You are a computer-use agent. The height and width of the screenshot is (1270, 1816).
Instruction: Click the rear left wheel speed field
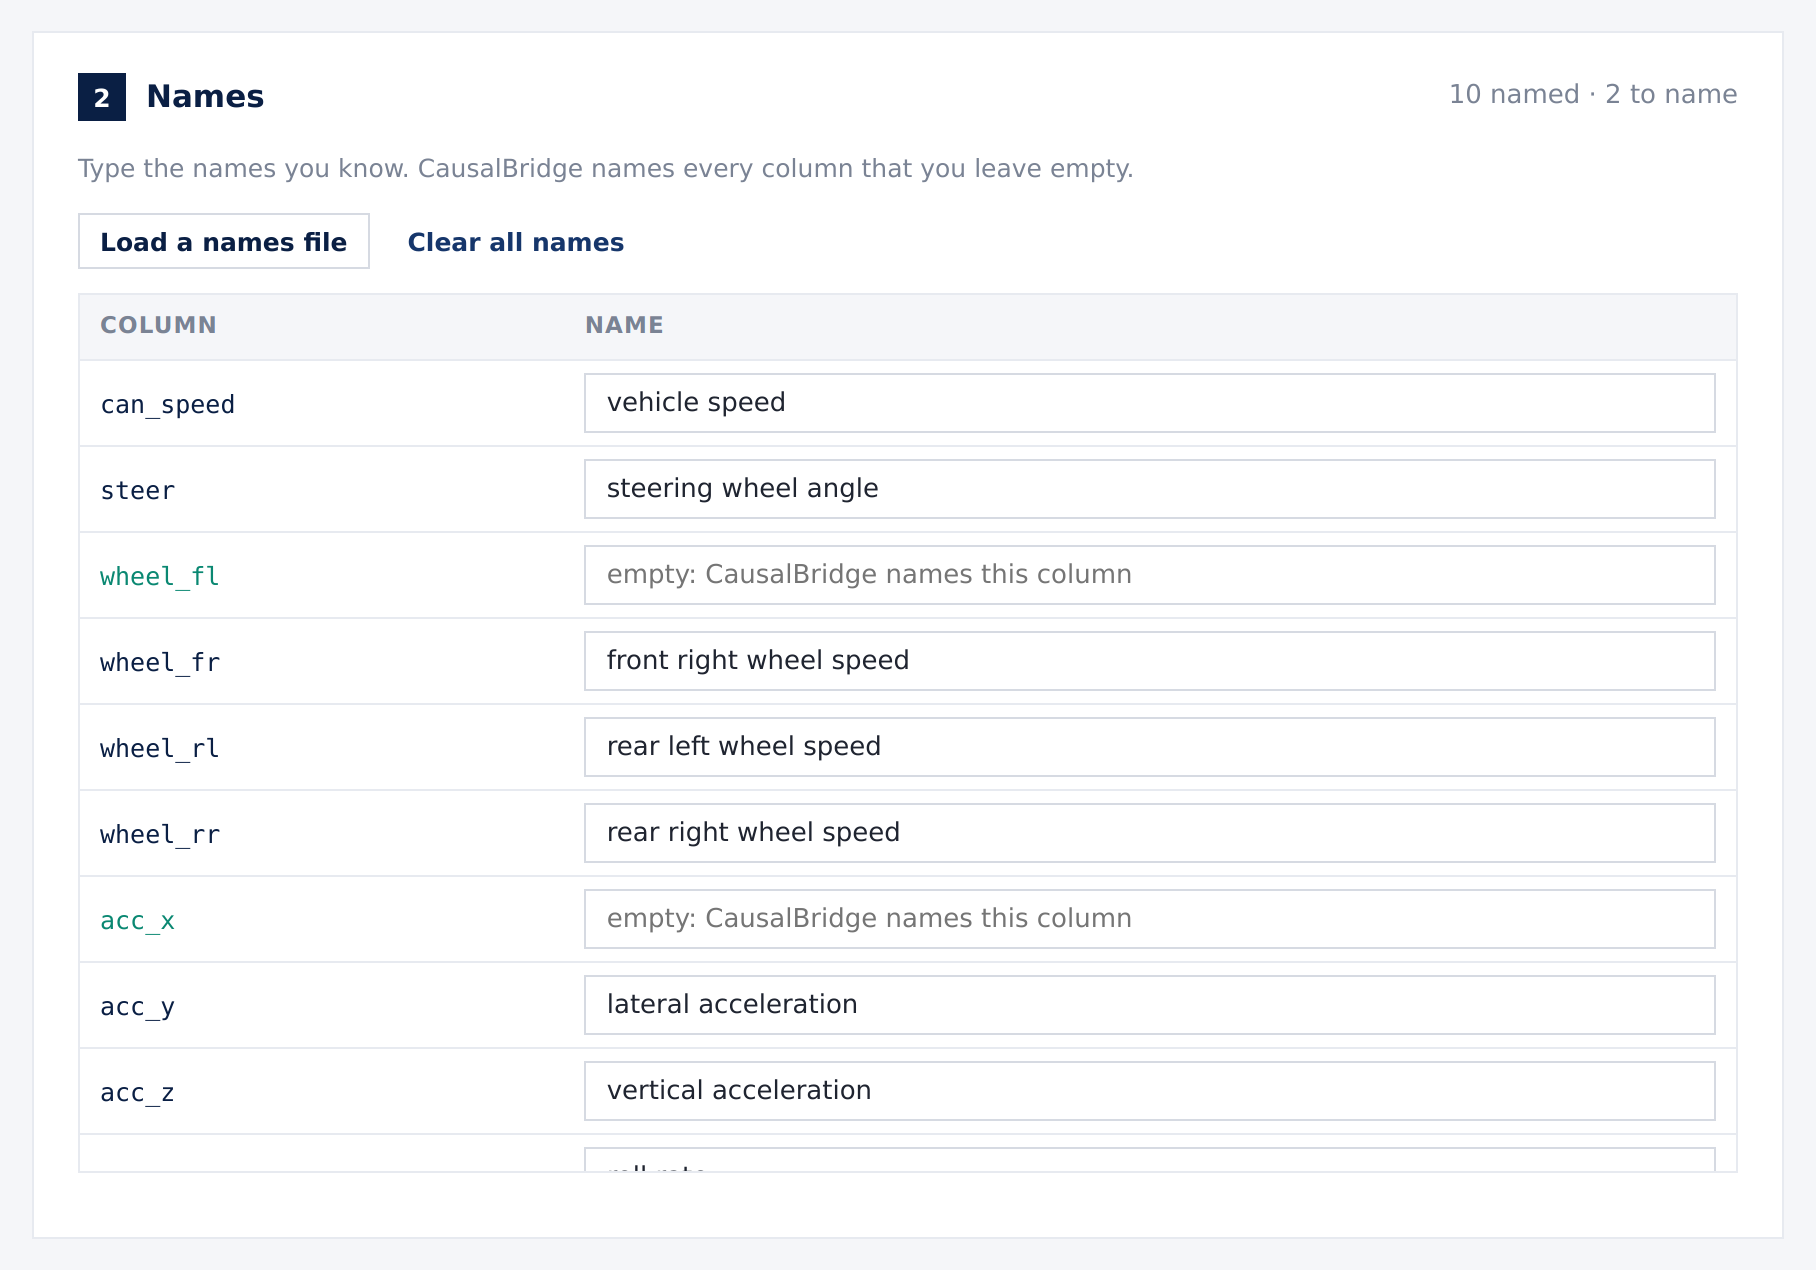(1150, 747)
